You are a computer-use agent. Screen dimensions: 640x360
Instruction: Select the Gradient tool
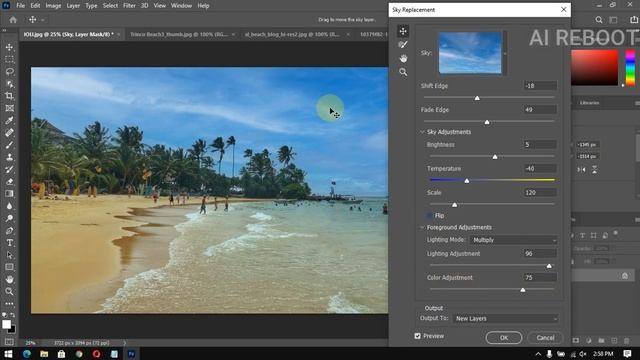point(9,194)
